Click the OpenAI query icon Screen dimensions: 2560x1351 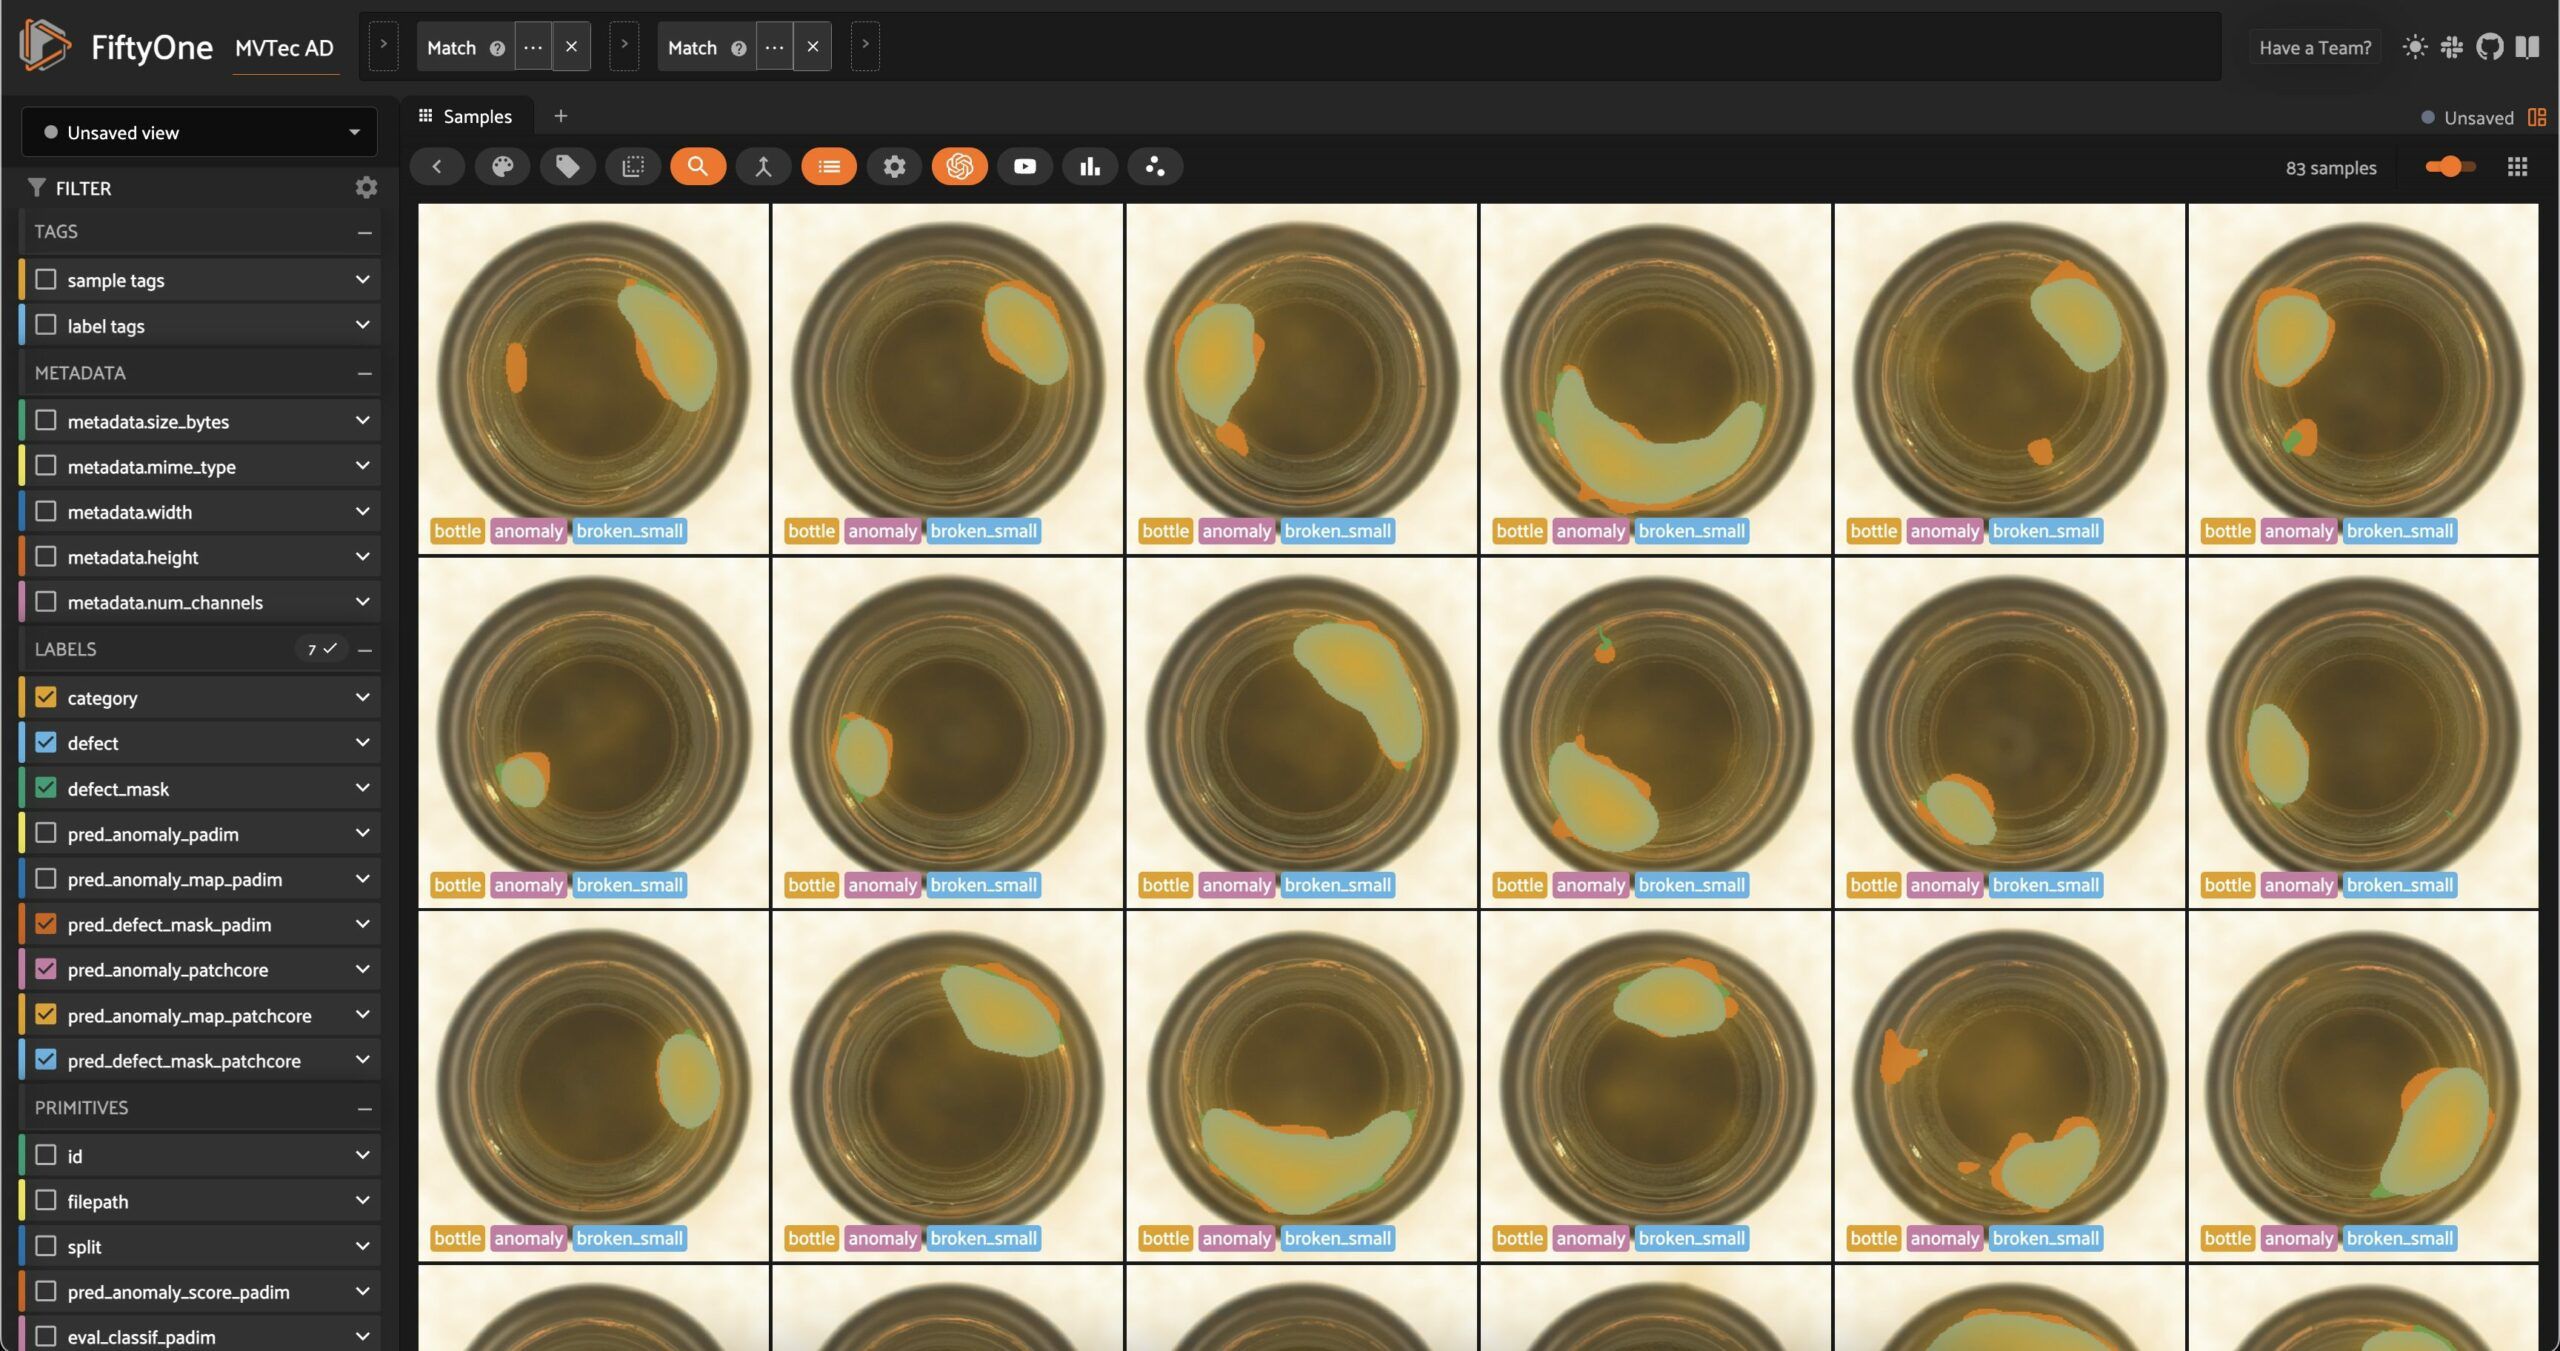(x=959, y=167)
